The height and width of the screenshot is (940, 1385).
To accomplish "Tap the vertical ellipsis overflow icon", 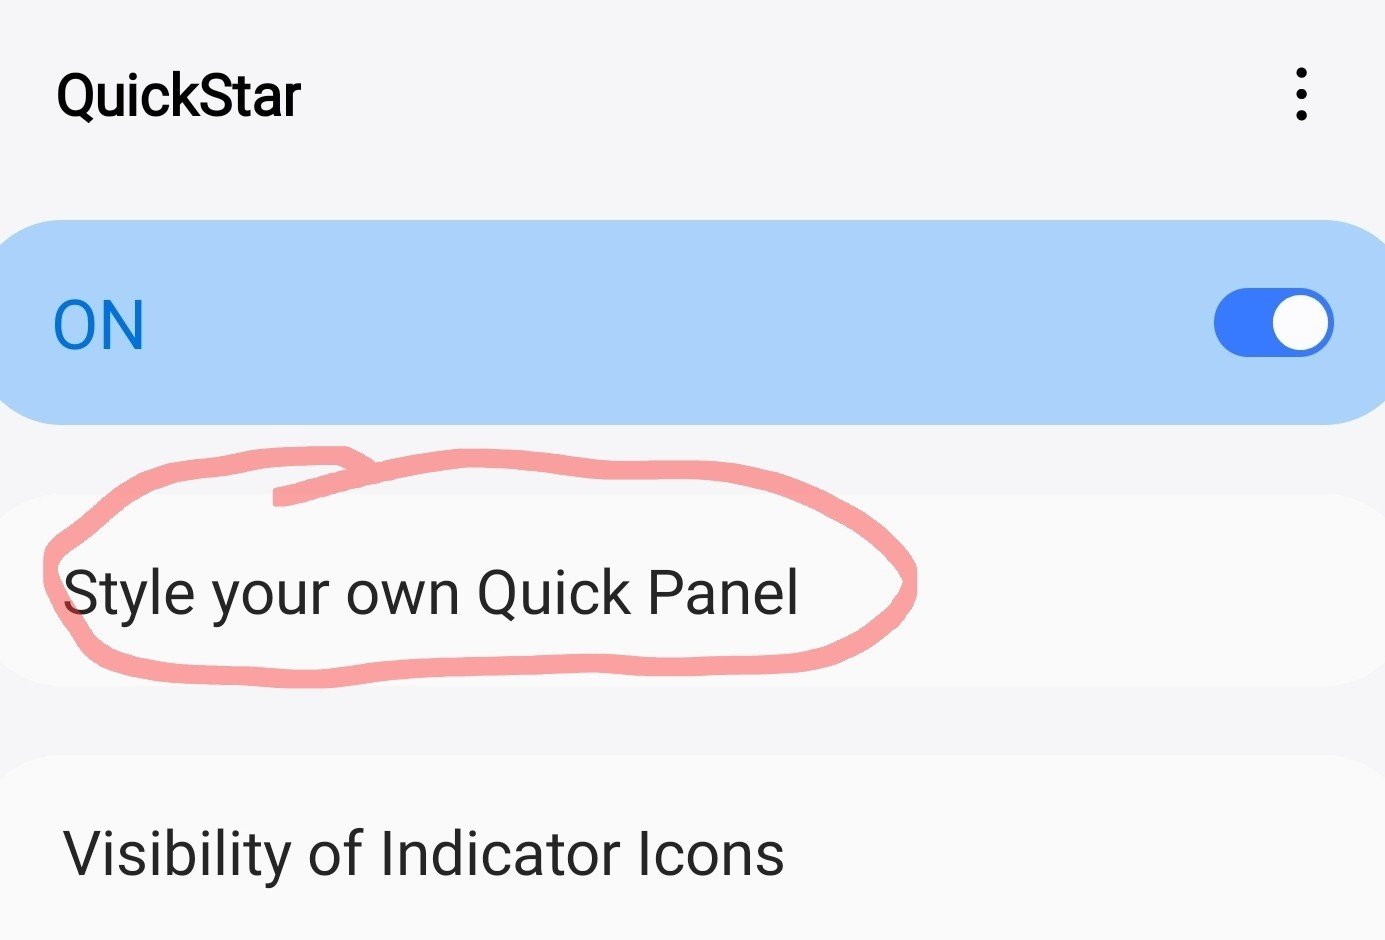I will 1300,95.
